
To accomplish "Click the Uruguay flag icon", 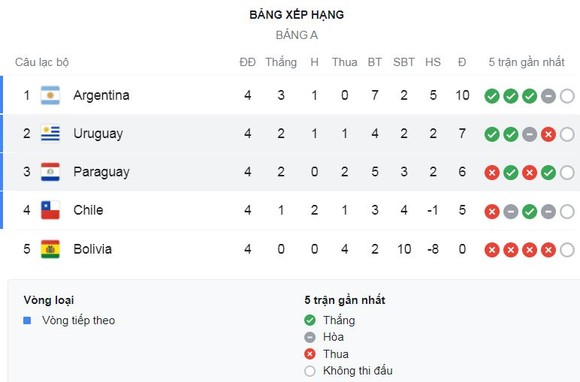I will tap(50, 133).
